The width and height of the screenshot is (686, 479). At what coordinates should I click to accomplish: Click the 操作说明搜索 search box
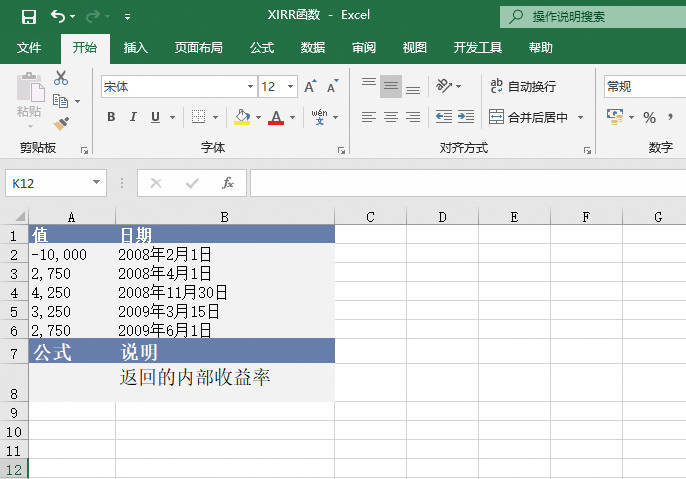pyautogui.click(x=590, y=16)
